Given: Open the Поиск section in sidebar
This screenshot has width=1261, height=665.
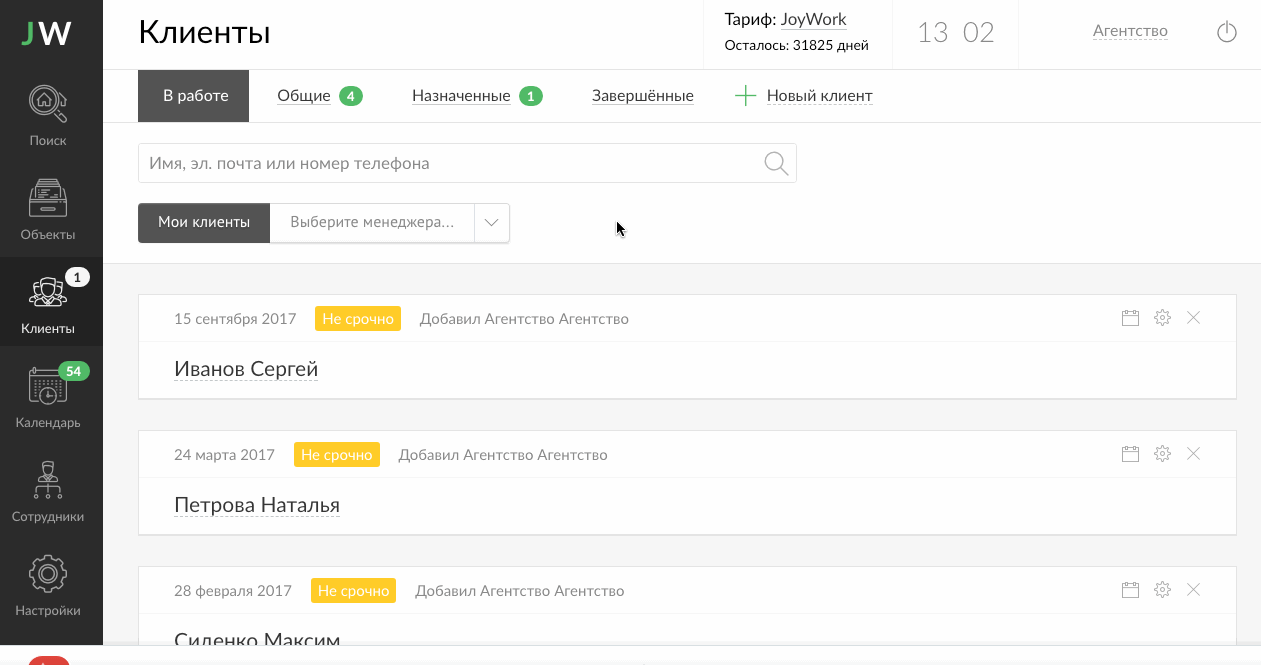Looking at the screenshot, I should point(48,115).
